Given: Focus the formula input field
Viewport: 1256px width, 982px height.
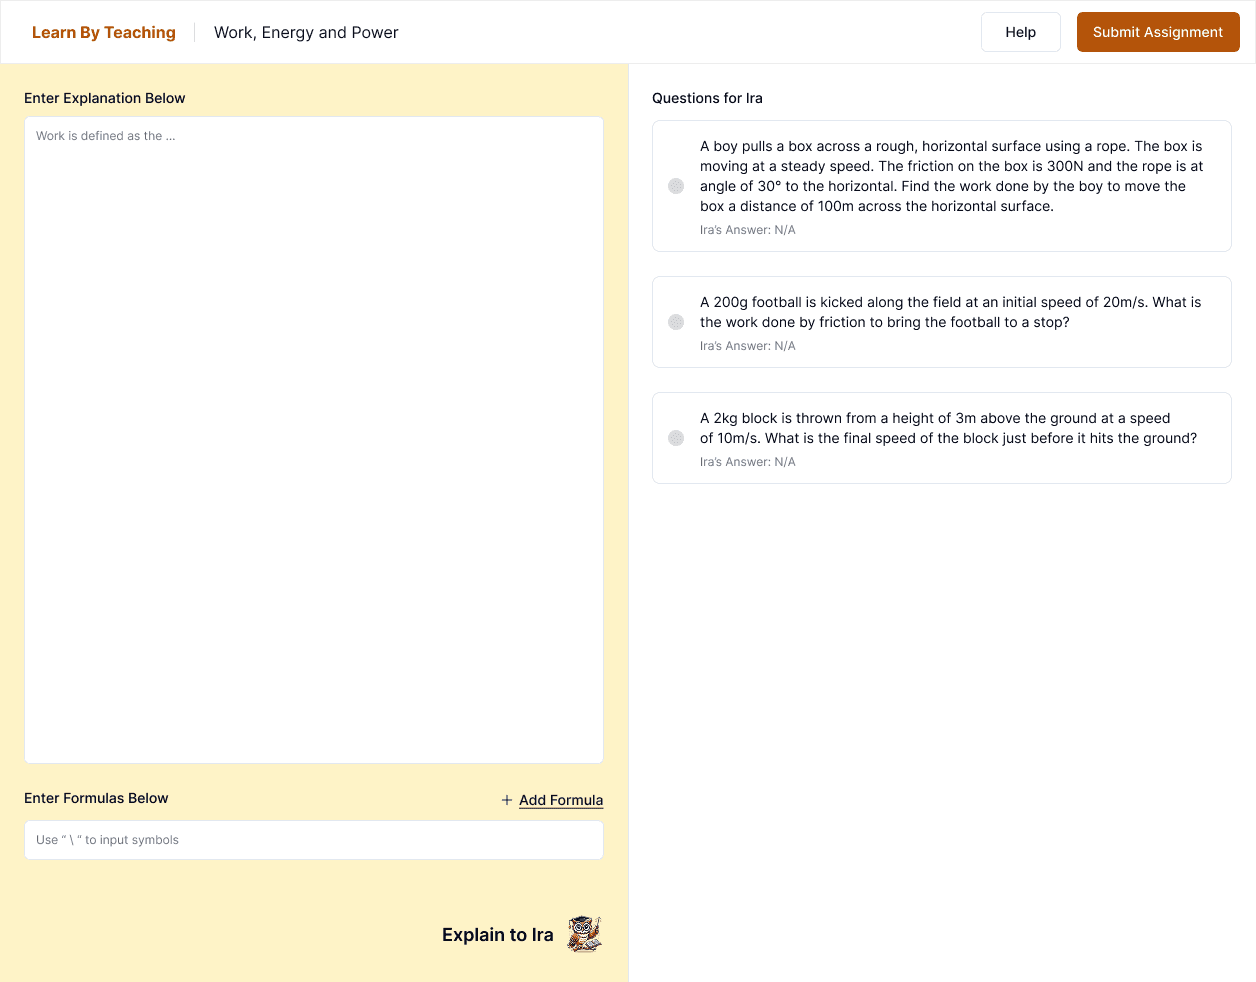Looking at the screenshot, I should [314, 840].
